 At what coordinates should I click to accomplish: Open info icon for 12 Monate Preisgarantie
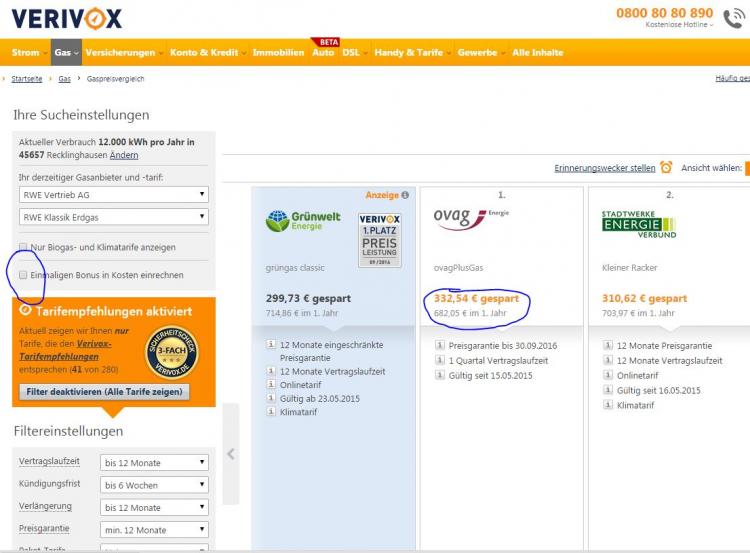(608, 345)
